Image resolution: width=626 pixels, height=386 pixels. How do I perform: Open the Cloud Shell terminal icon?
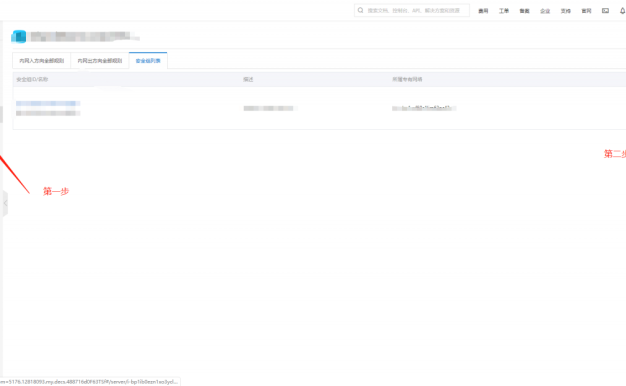click(x=605, y=11)
